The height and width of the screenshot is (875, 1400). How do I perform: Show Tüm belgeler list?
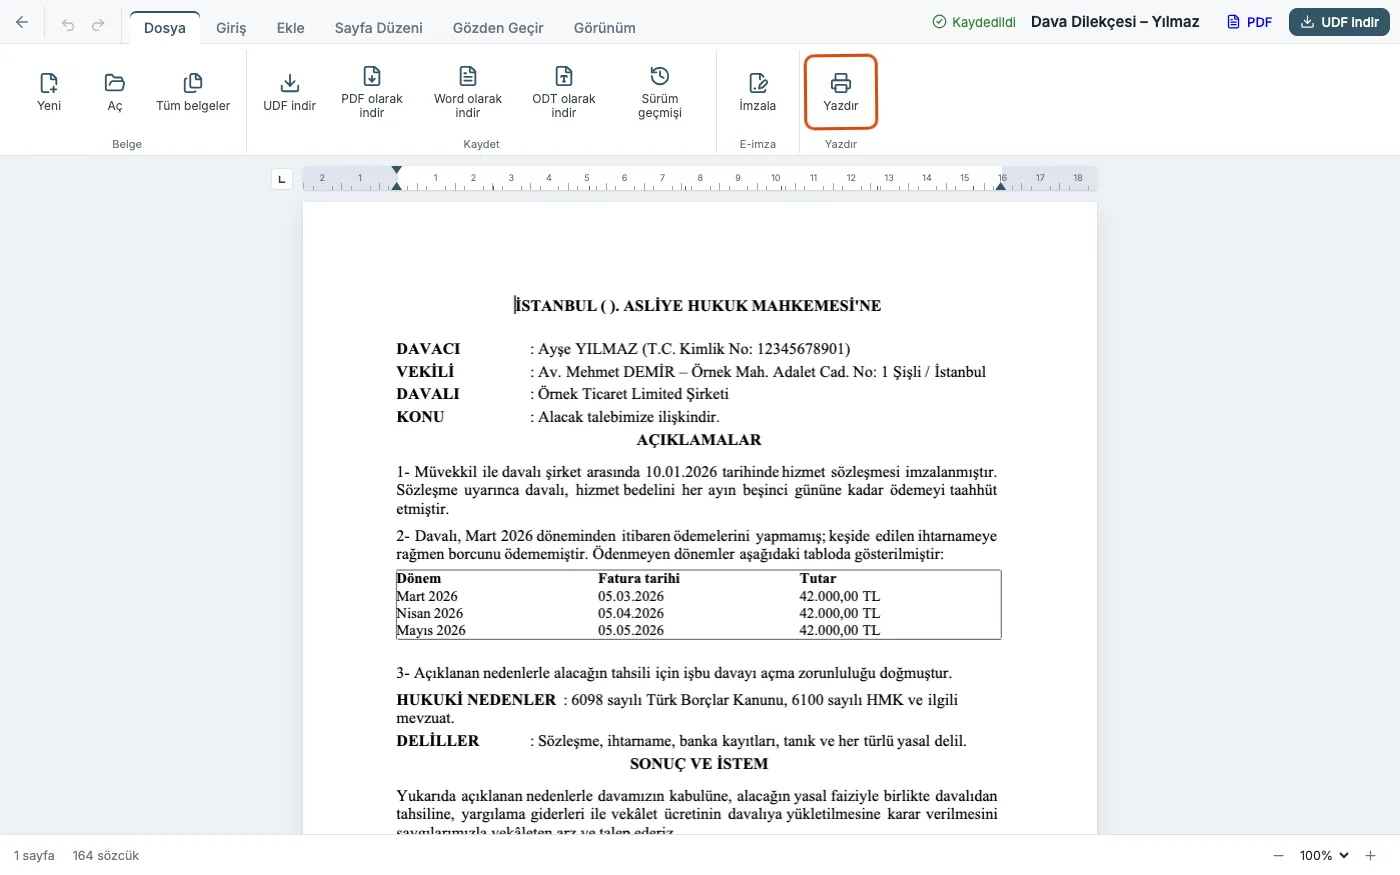click(x=193, y=92)
